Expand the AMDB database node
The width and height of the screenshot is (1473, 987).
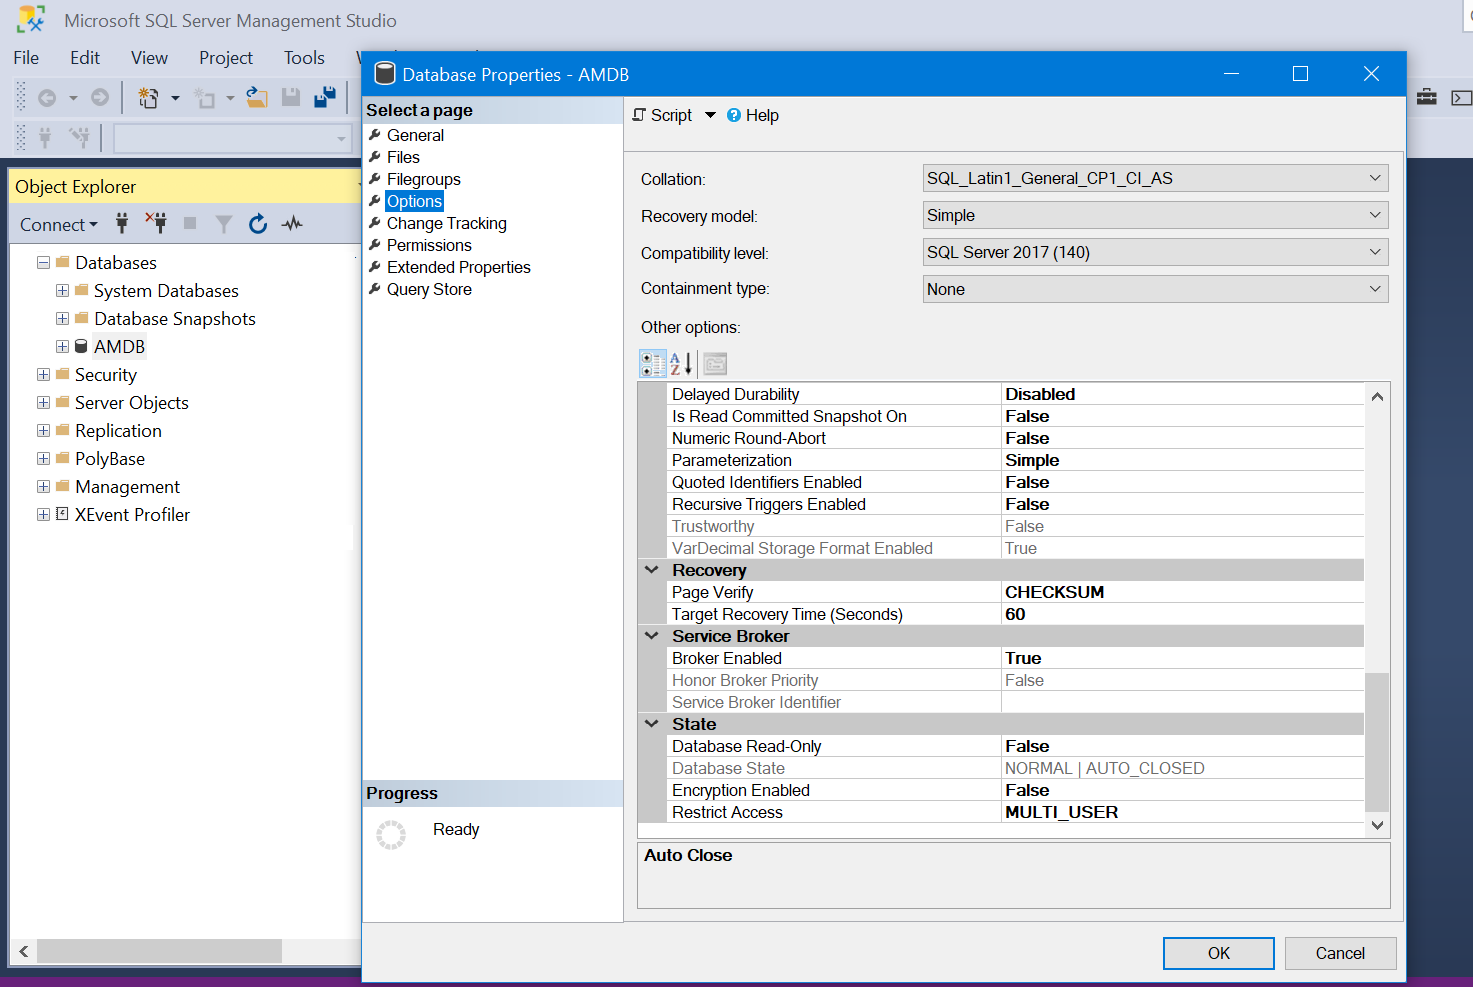pos(62,347)
